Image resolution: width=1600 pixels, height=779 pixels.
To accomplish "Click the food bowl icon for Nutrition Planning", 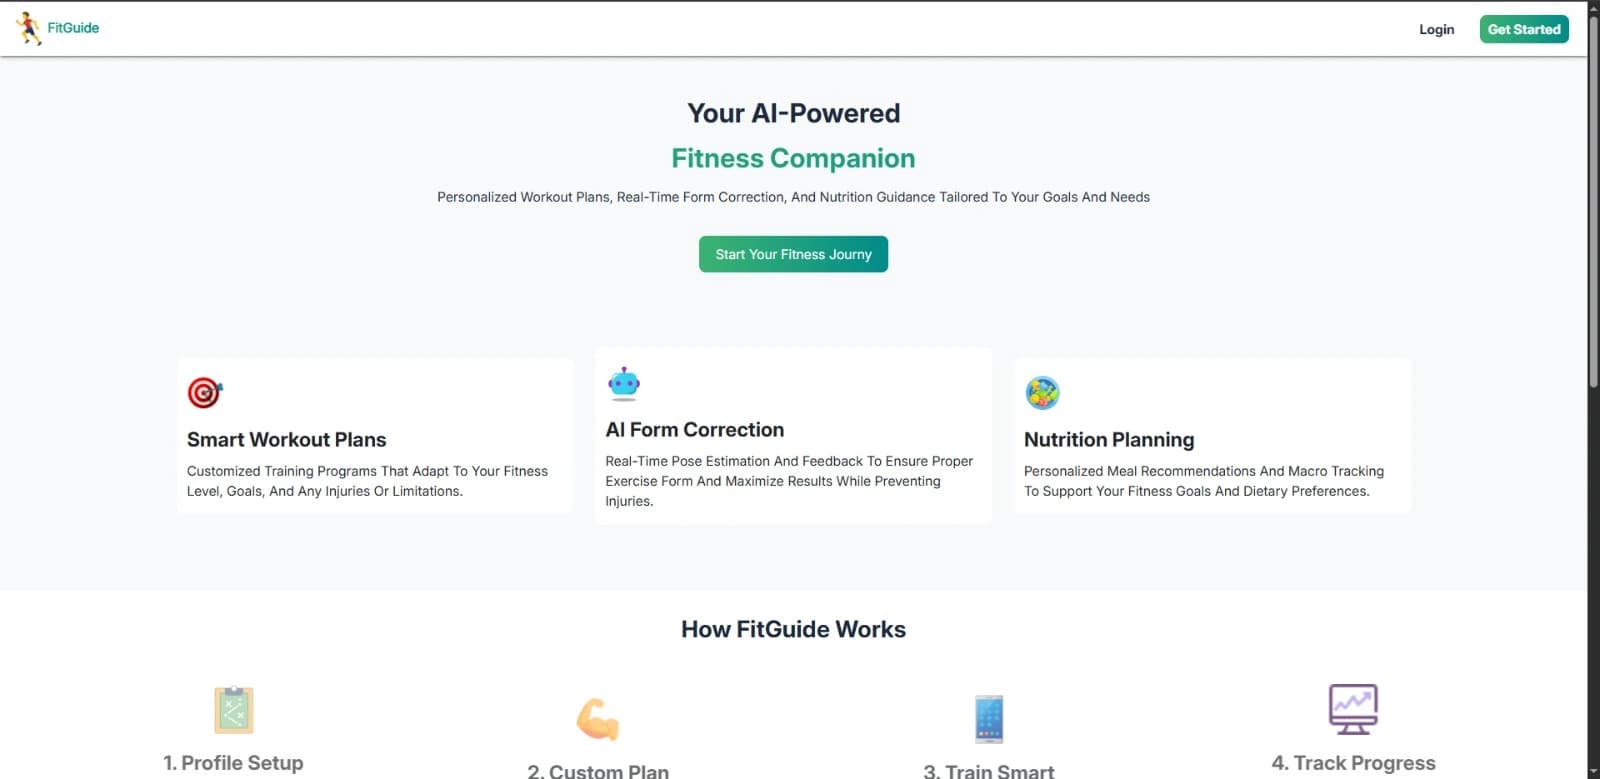I will (1042, 393).
